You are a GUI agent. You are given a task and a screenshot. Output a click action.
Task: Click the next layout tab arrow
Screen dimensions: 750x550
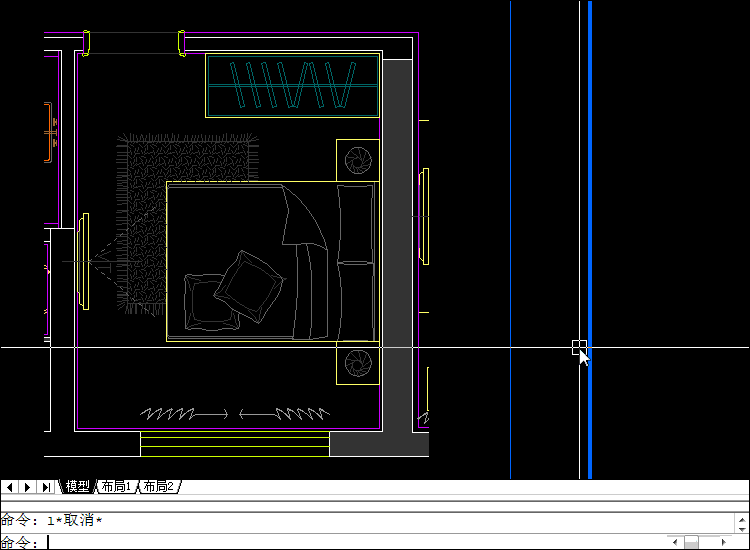coord(28,487)
